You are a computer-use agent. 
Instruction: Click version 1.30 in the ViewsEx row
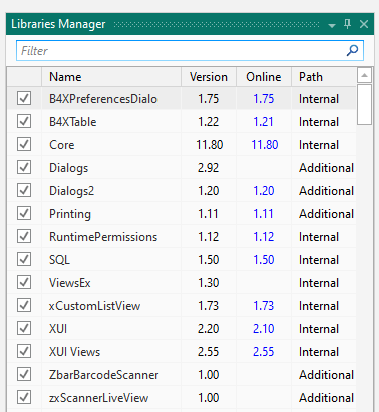pos(209,283)
